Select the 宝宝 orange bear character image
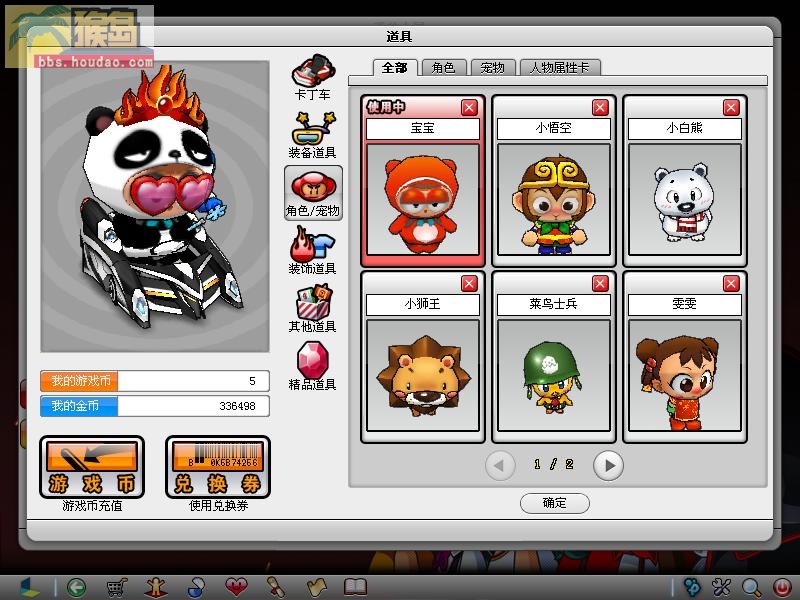800x600 pixels. [423, 199]
